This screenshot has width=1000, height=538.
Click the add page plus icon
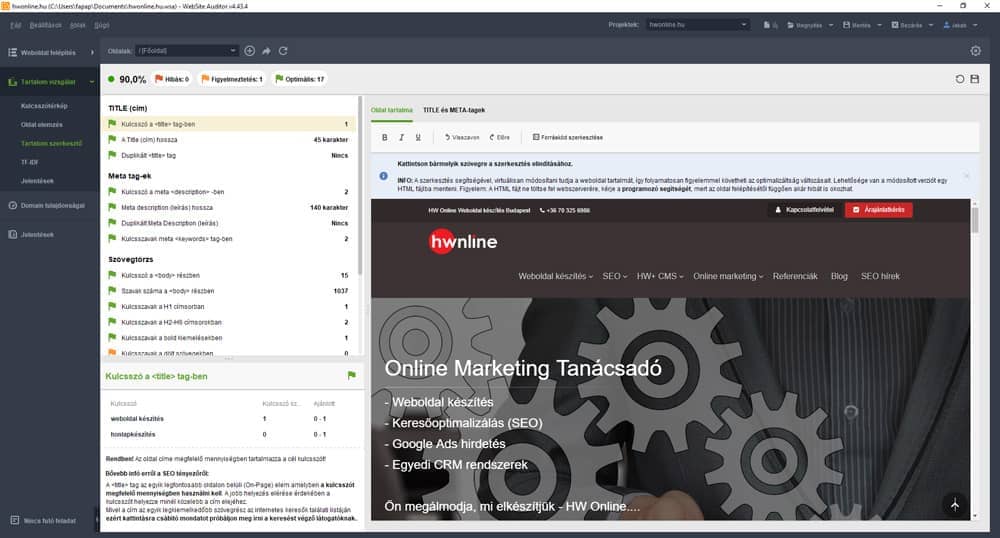249,51
